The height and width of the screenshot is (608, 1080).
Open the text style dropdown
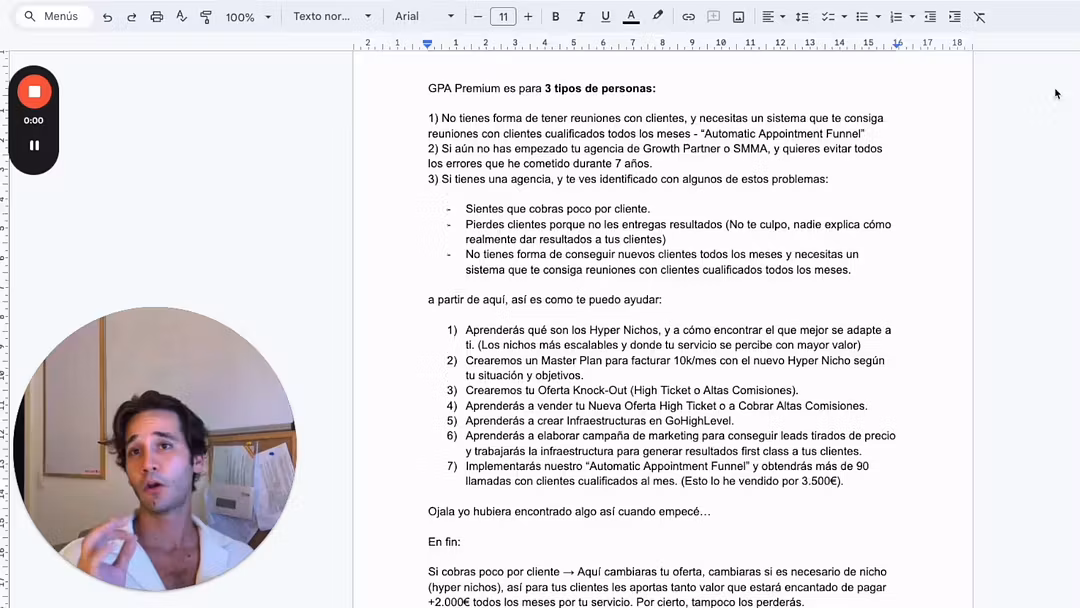click(332, 17)
